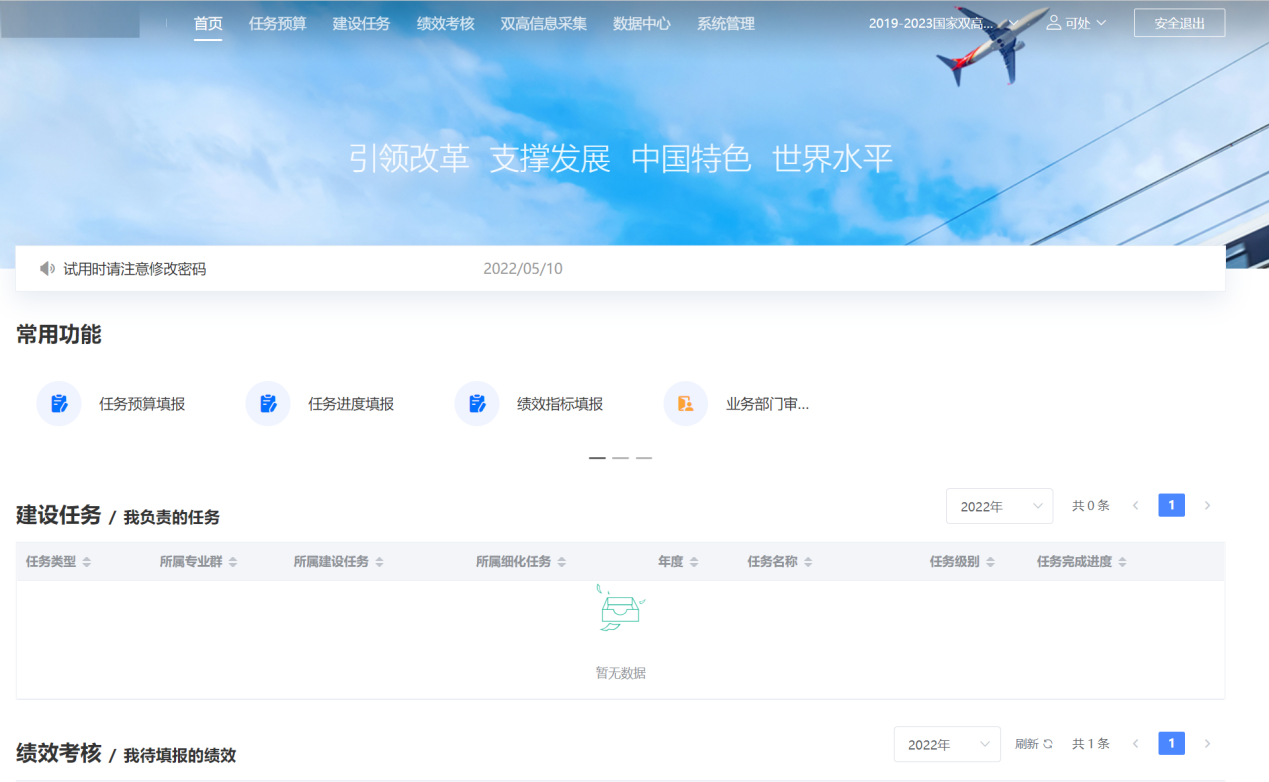Open the 试用时请注意修改密码 notice

point(134,269)
